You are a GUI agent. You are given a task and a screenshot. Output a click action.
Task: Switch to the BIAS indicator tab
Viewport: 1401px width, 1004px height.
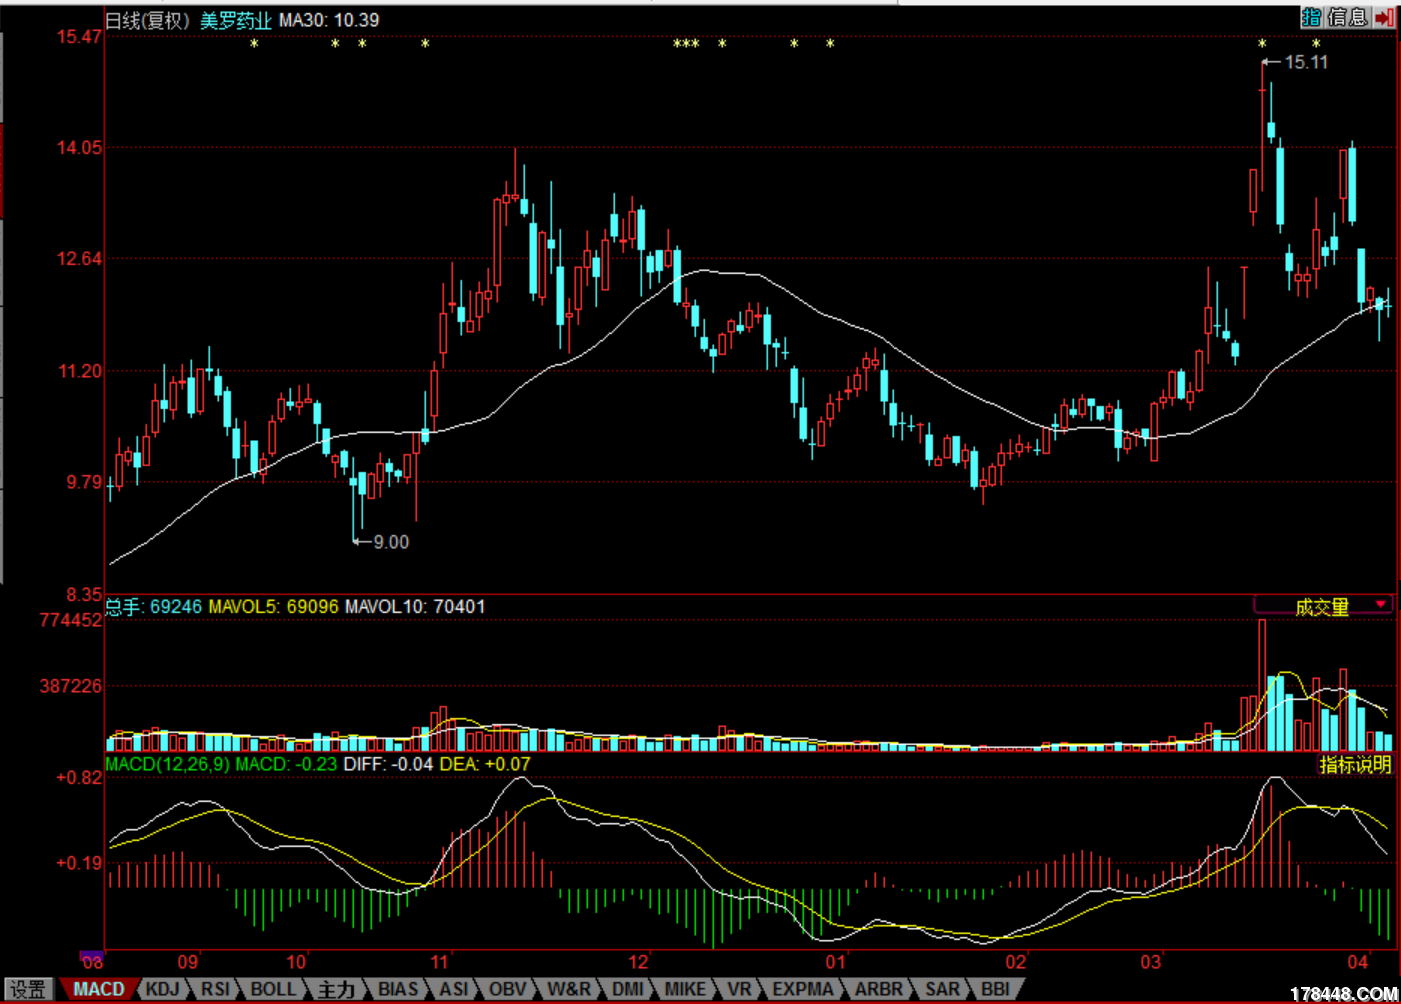point(398,989)
